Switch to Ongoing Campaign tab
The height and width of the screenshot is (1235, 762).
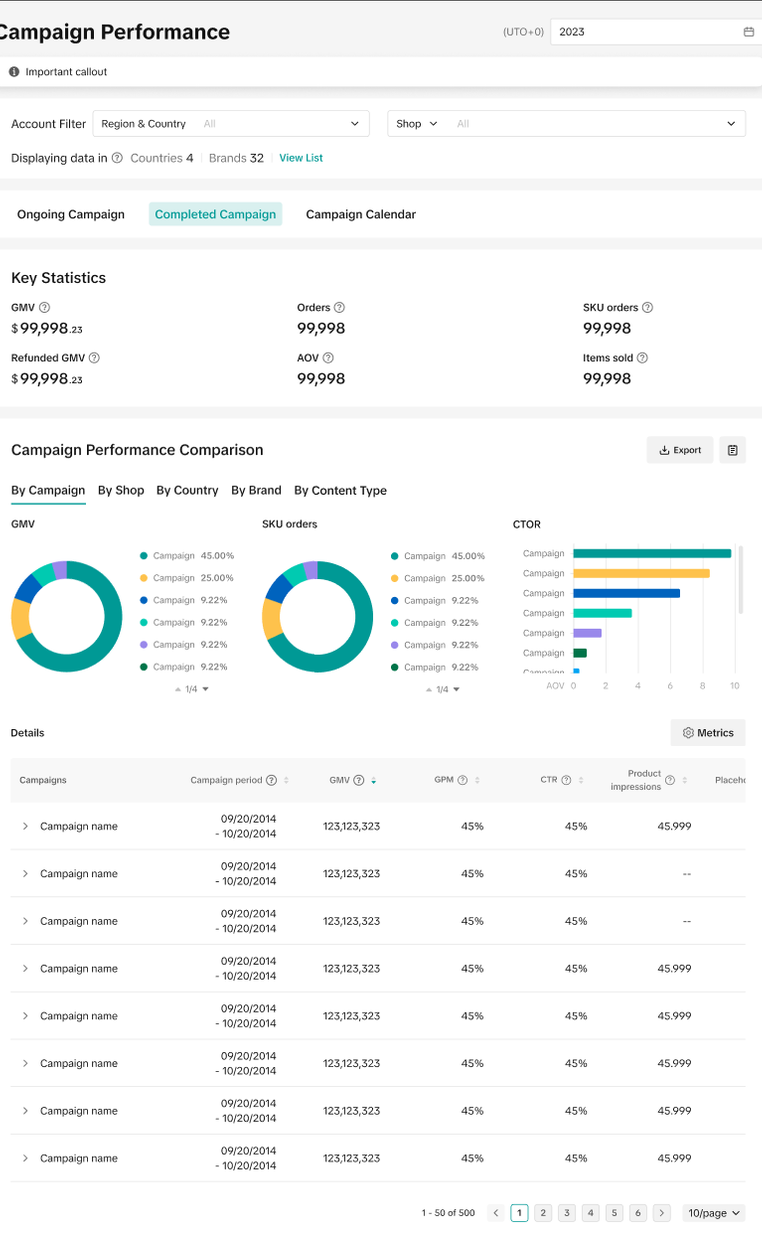click(x=71, y=214)
